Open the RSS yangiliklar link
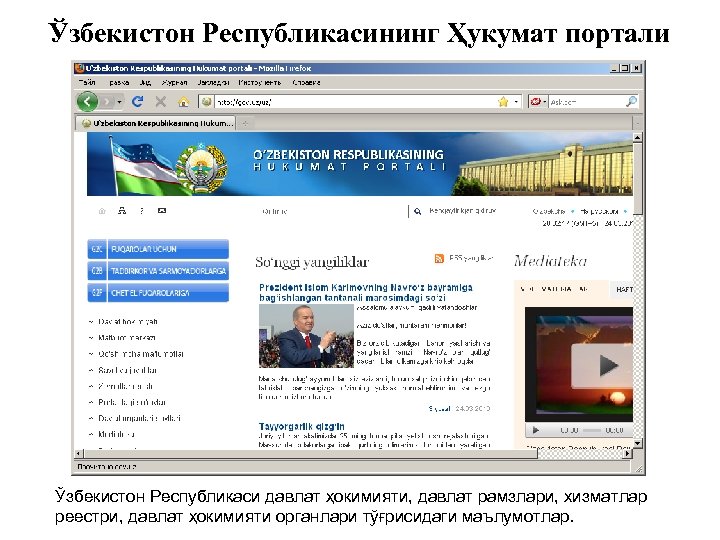Viewport: 720px width, 540px height. tap(471, 259)
